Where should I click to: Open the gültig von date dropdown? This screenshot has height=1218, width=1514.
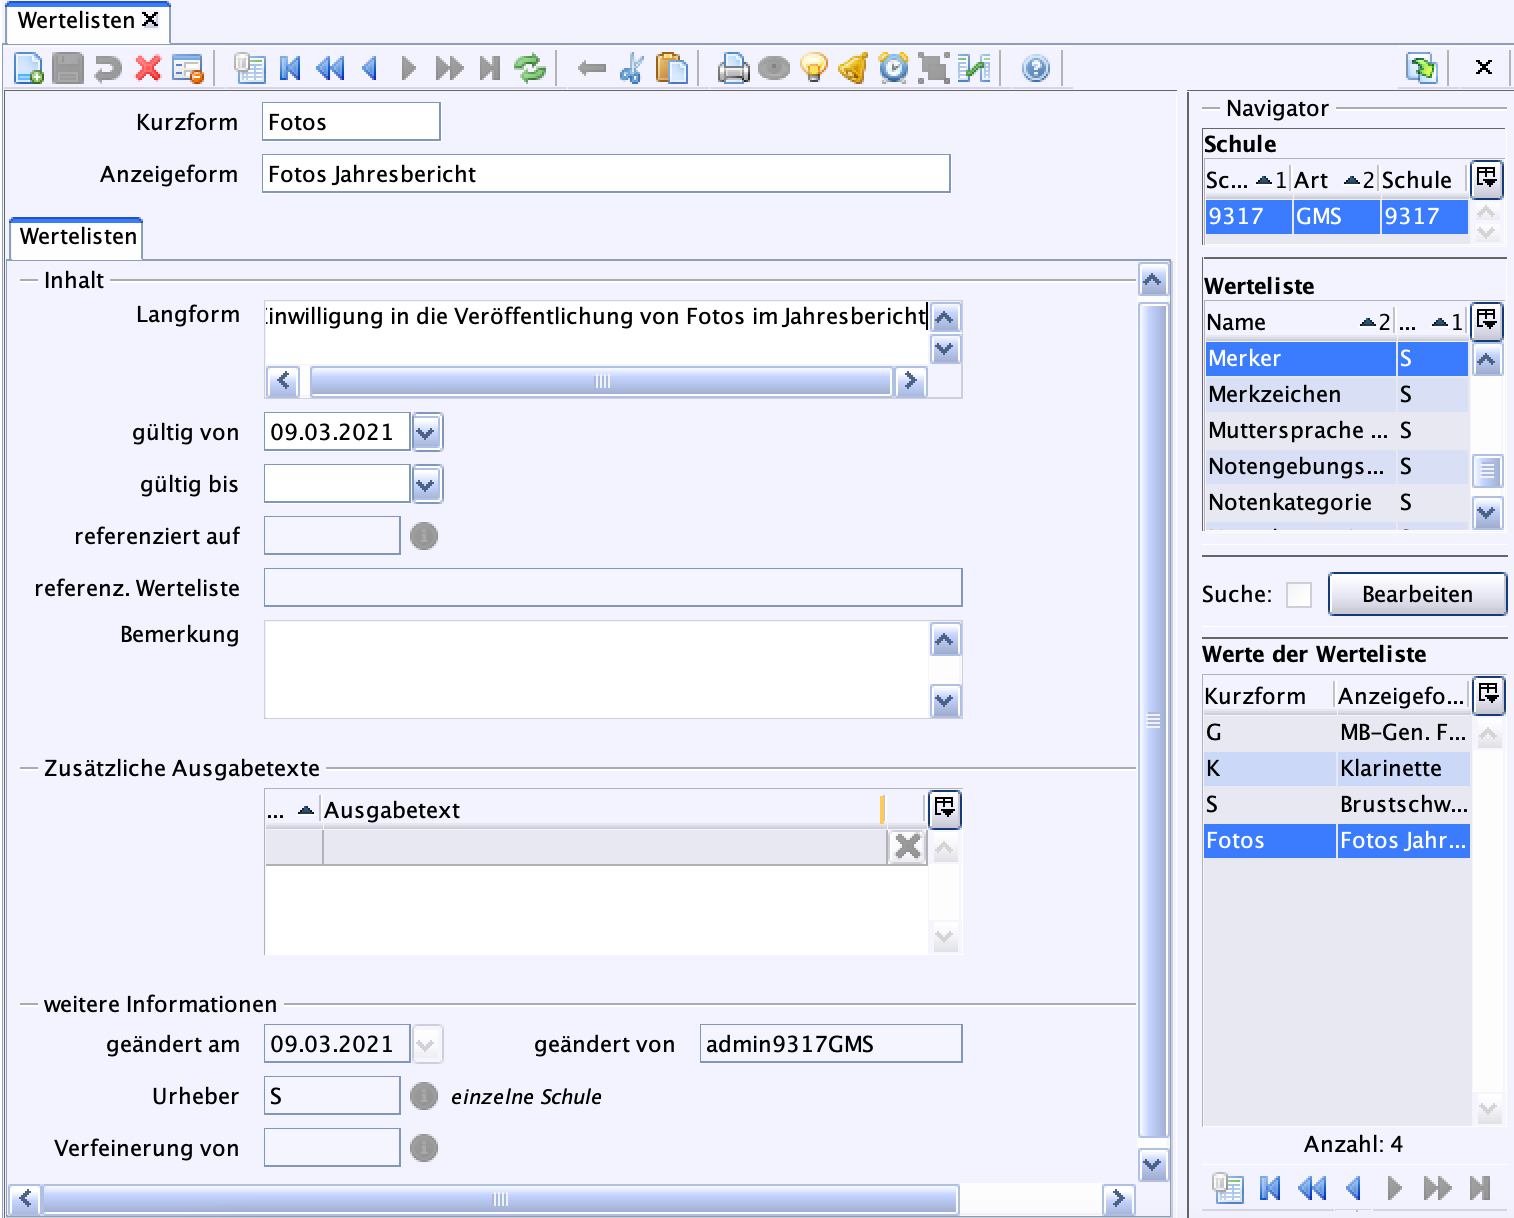pos(426,432)
